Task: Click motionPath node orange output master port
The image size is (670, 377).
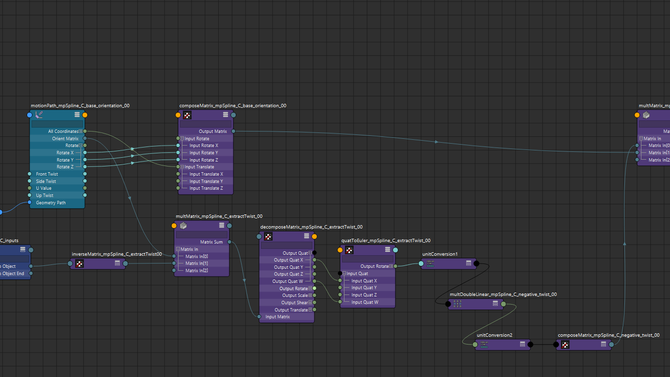Action: [85, 115]
